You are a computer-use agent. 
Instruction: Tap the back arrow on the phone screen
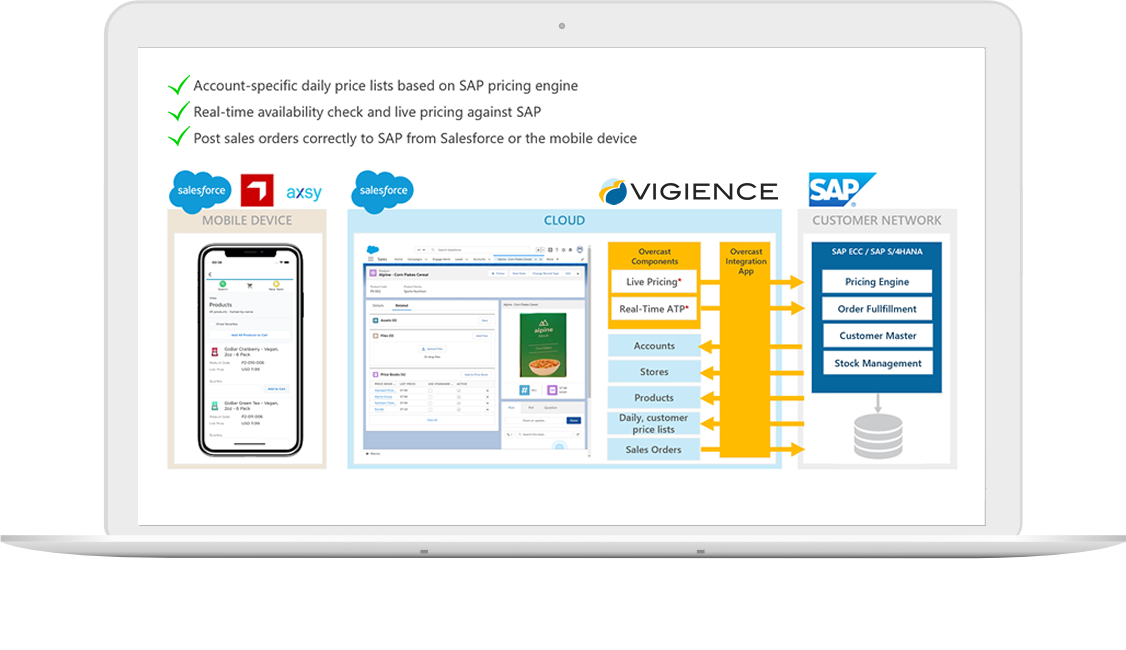[x=210, y=274]
